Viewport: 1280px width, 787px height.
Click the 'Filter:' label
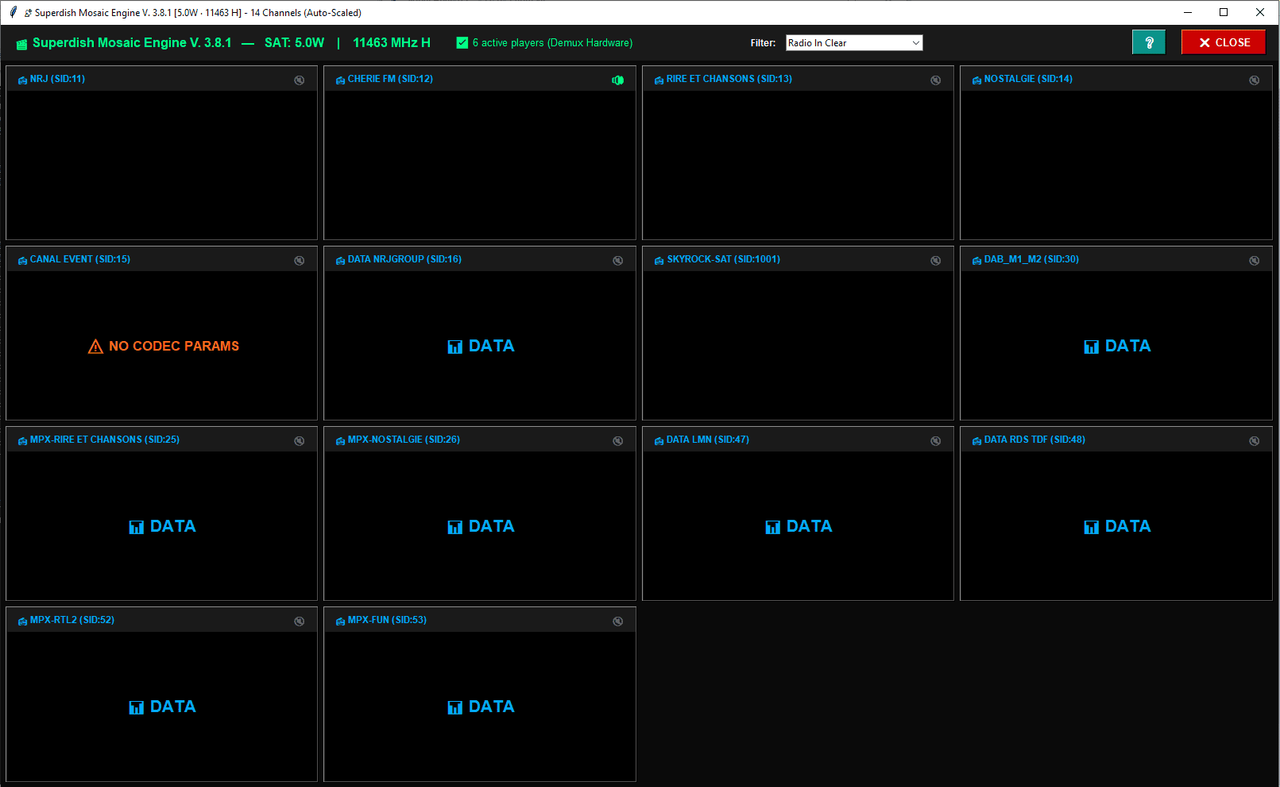tap(763, 43)
